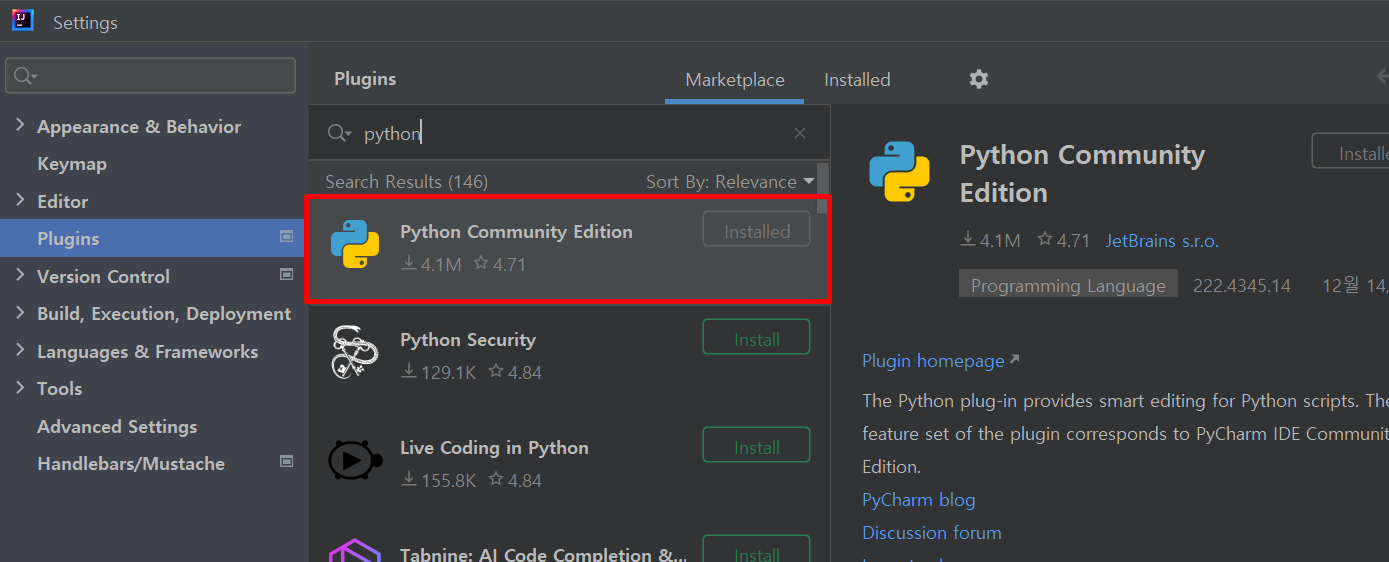The height and width of the screenshot is (562, 1389).
Task: Click the Live Coding in Python icon
Action: tap(355, 460)
